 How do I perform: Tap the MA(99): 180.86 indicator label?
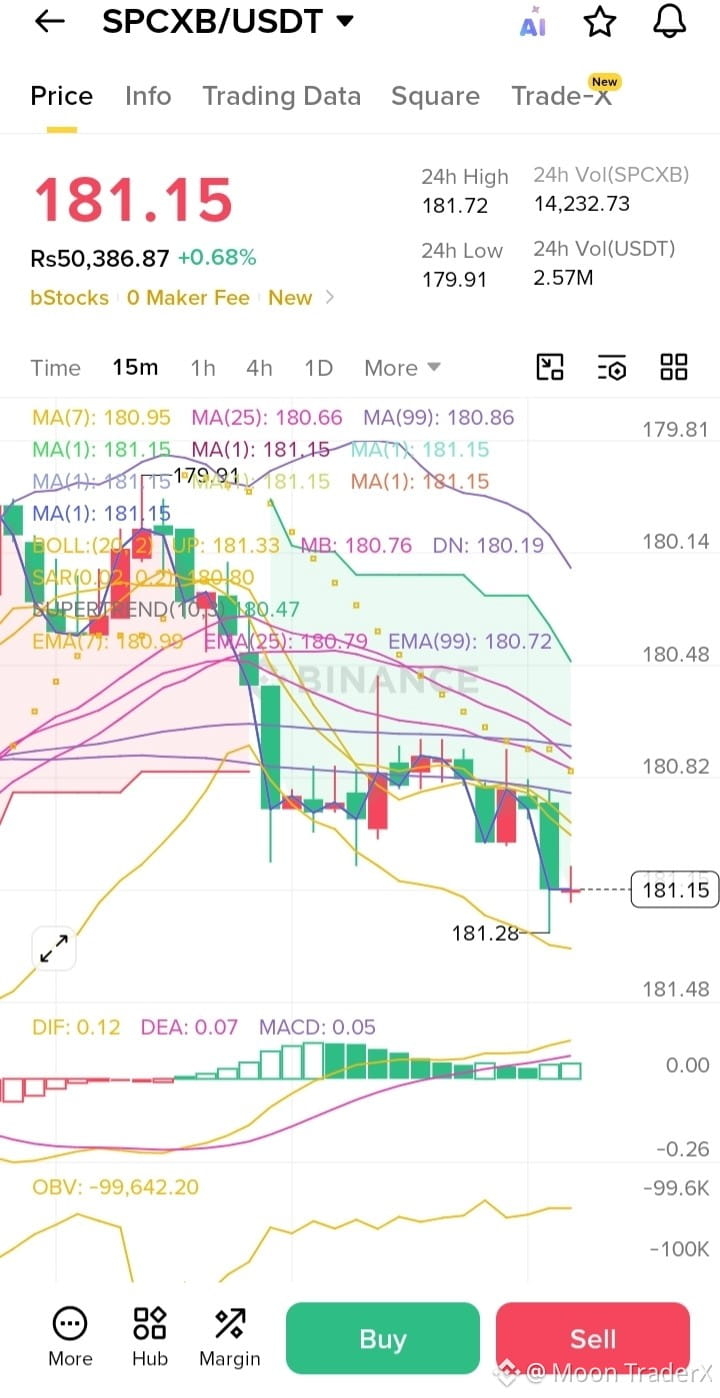click(438, 417)
